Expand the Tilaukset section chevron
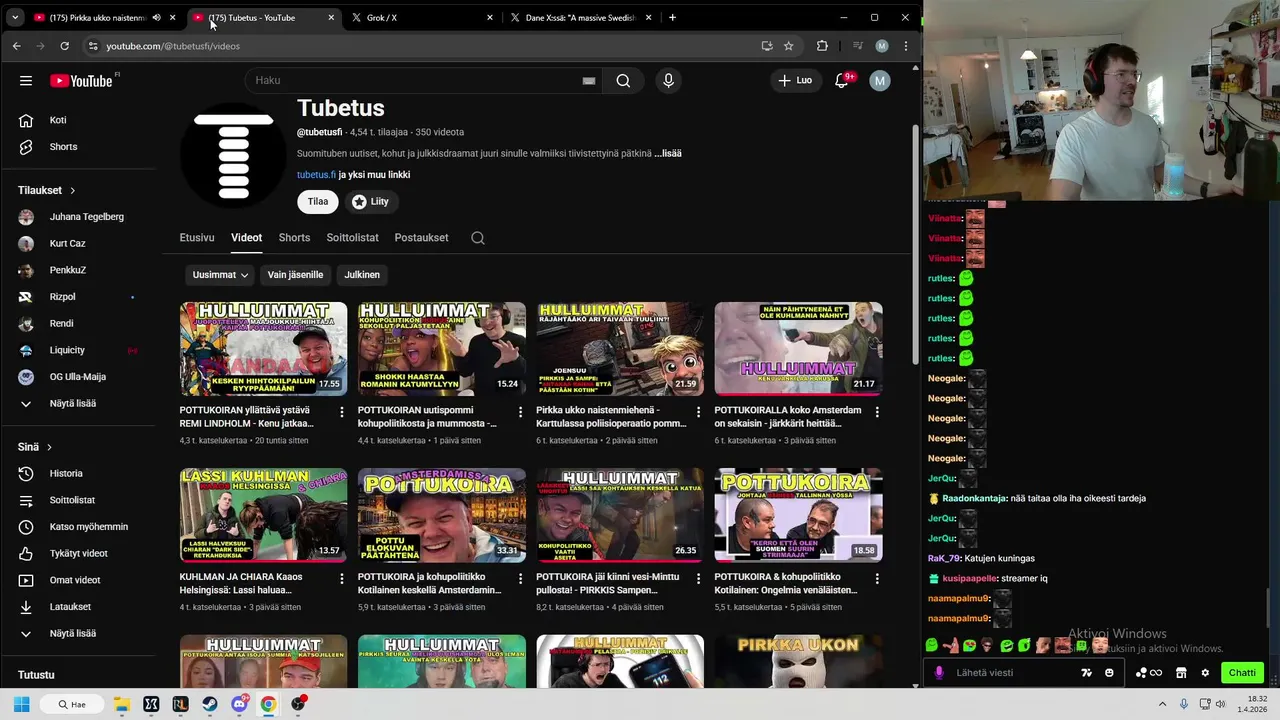1280x720 pixels. coord(72,191)
